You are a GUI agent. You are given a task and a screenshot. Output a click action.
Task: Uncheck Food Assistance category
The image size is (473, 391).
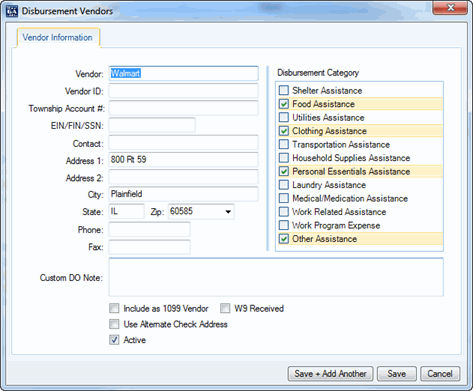coord(284,104)
